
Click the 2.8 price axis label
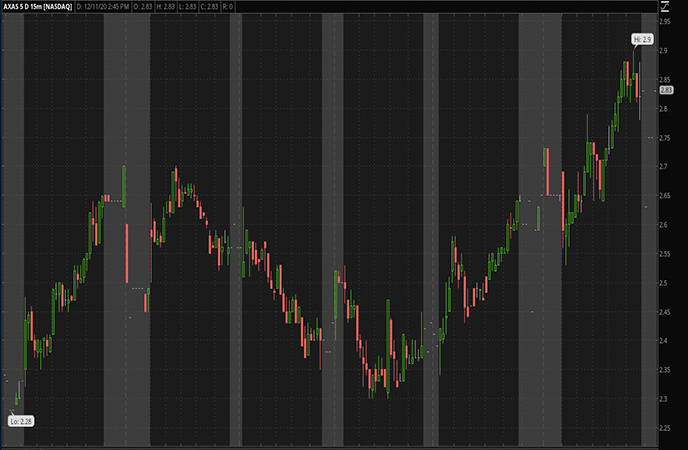pos(663,109)
